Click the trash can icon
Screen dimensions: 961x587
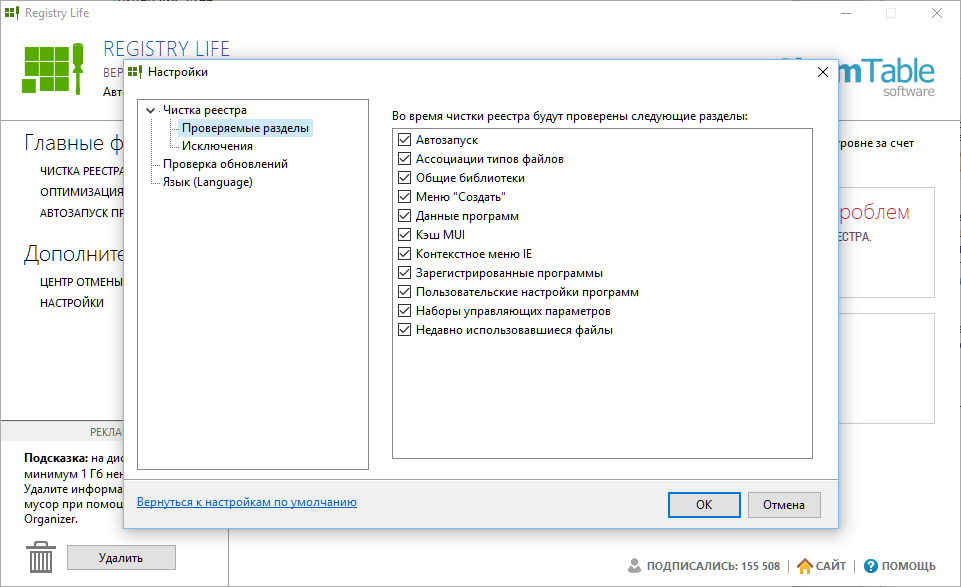41,557
